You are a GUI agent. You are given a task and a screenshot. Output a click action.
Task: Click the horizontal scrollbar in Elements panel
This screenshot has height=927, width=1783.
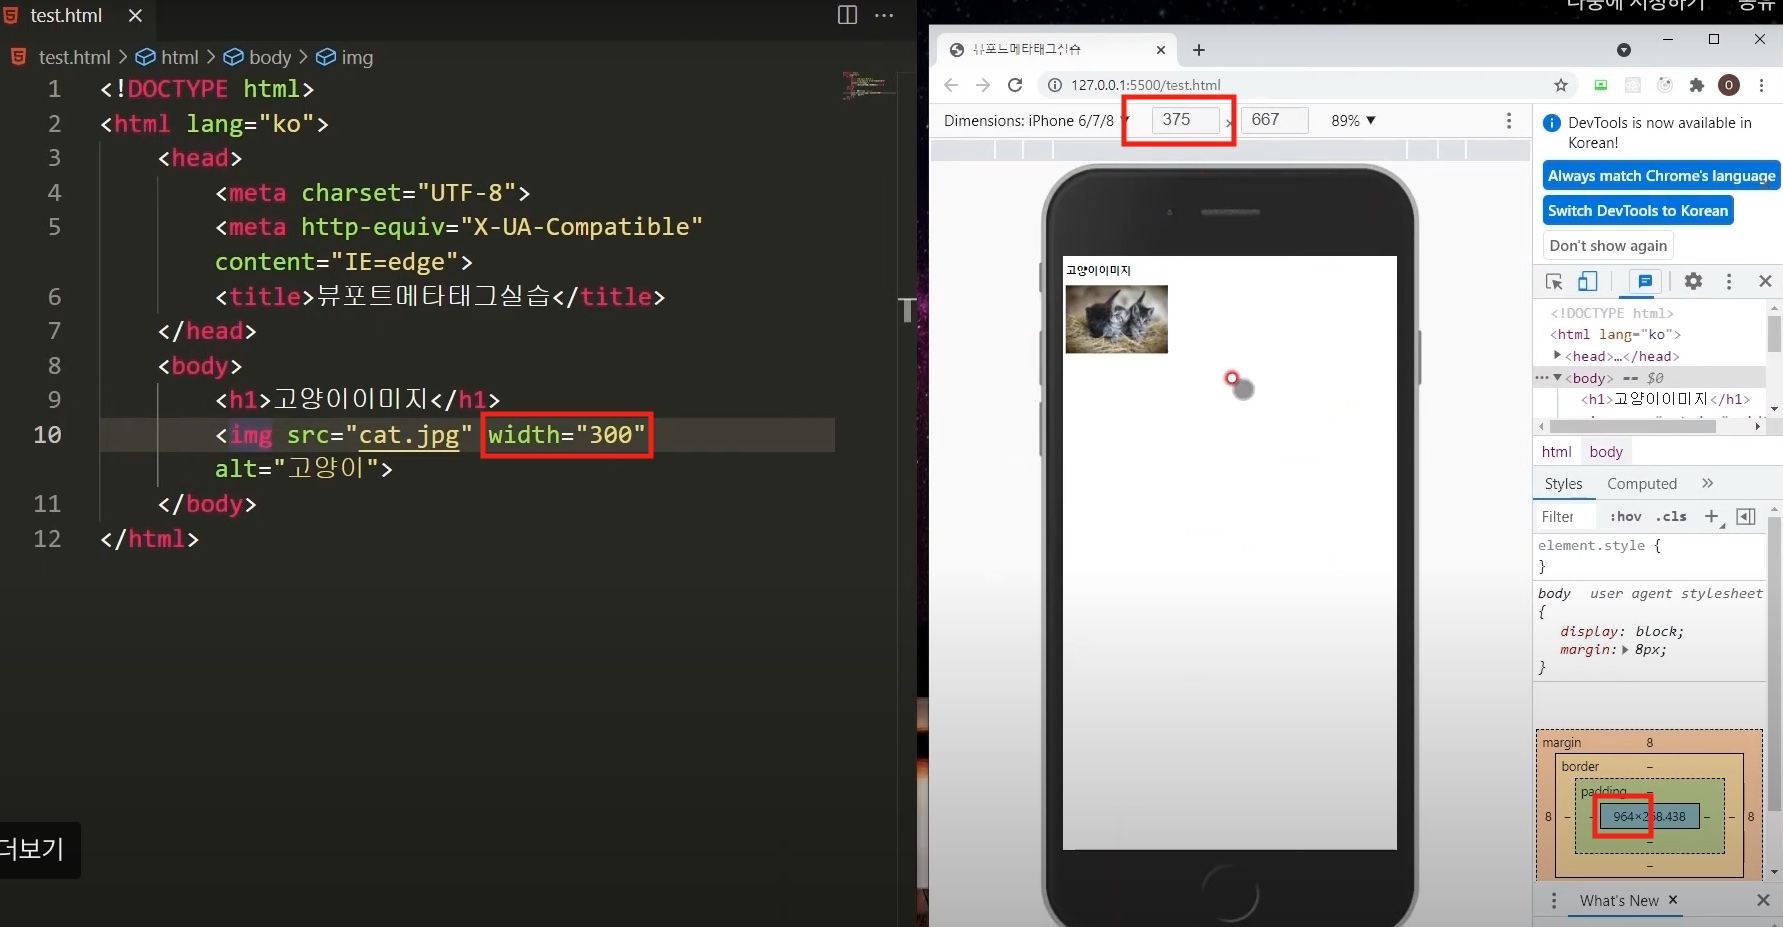point(1632,426)
